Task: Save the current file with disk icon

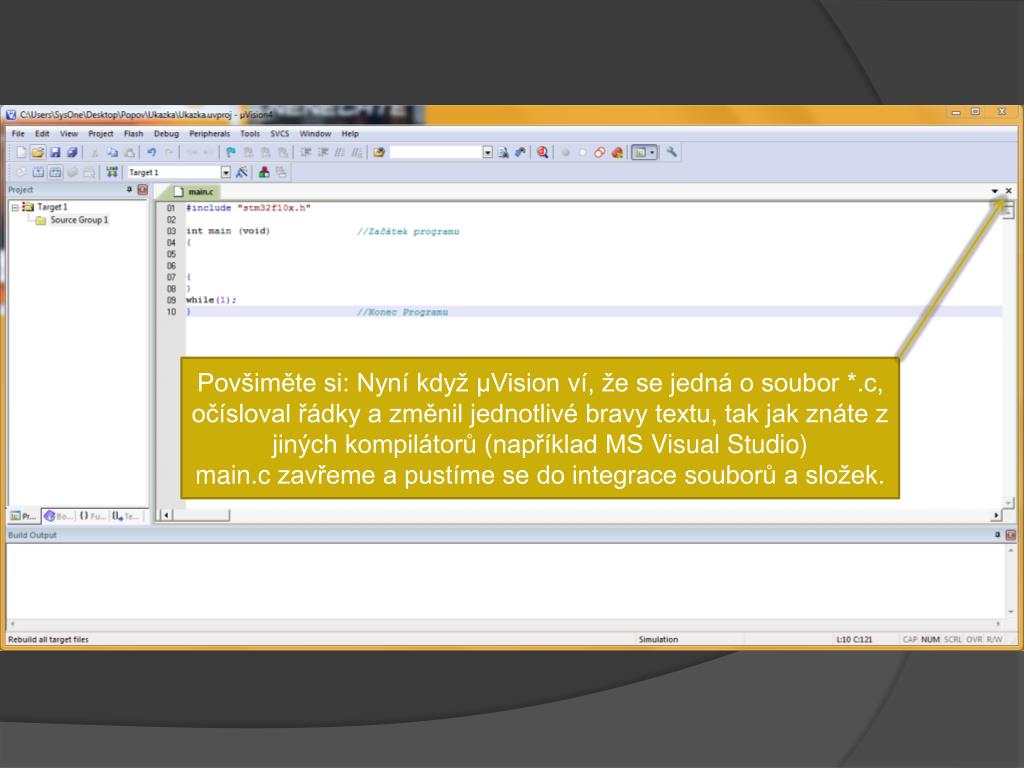Action: point(55,153)
